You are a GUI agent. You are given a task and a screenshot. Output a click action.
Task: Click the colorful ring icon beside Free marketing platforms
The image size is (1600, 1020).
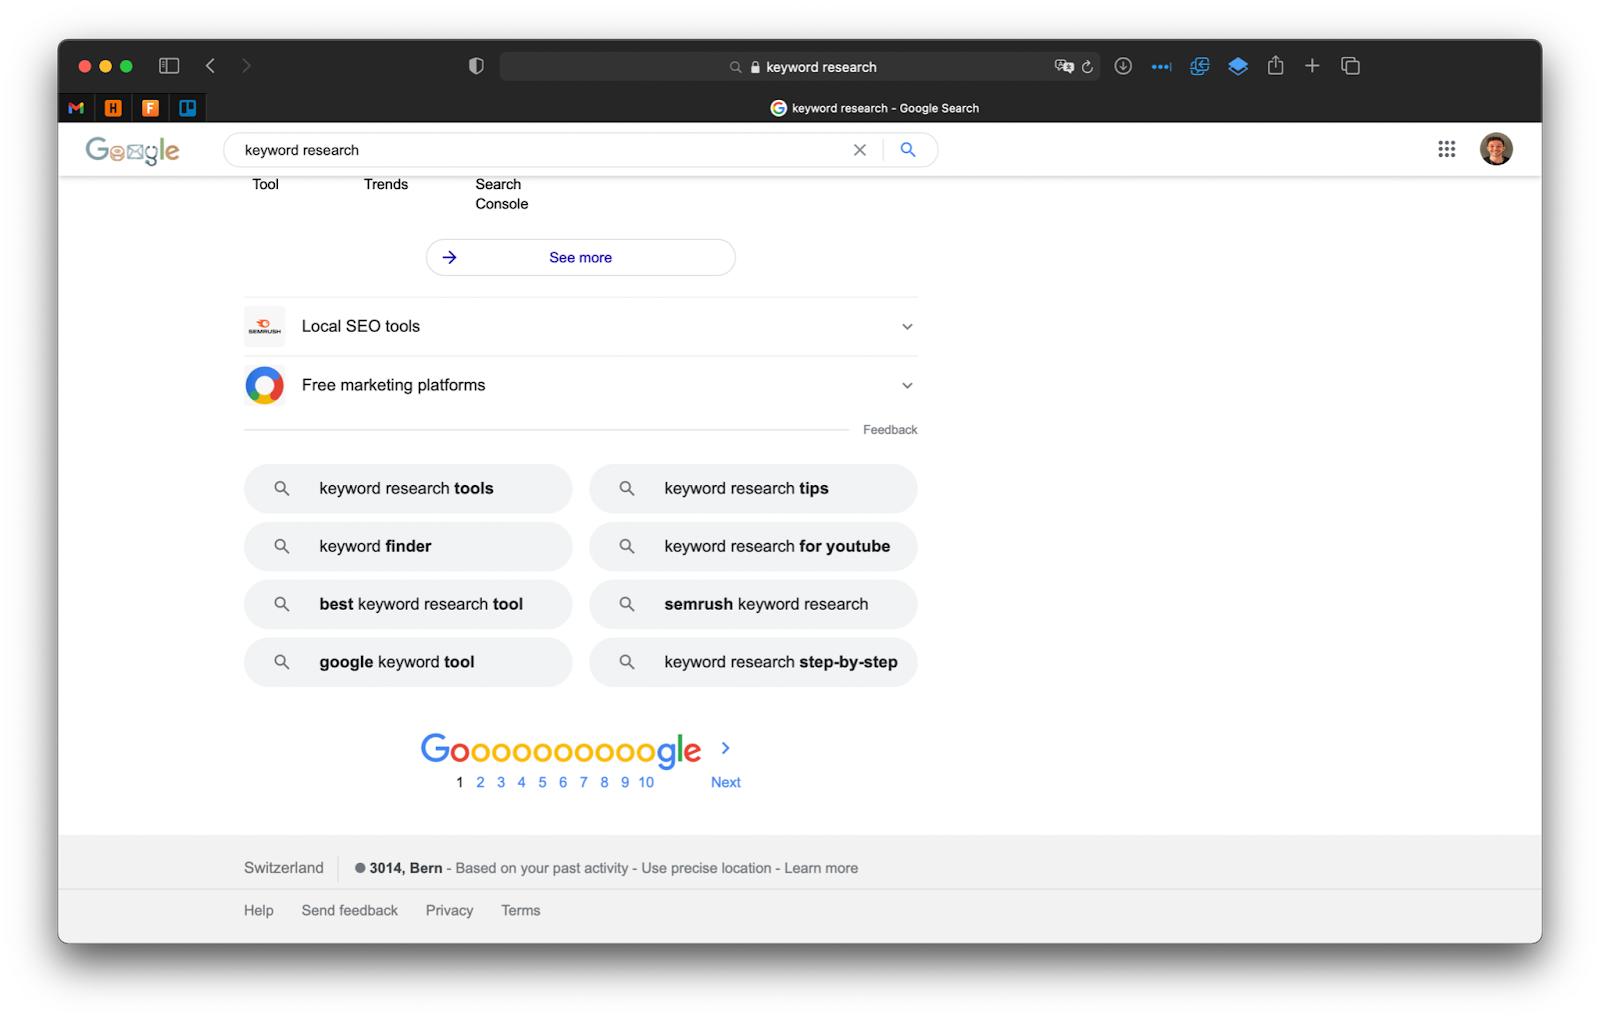[265, 385]
